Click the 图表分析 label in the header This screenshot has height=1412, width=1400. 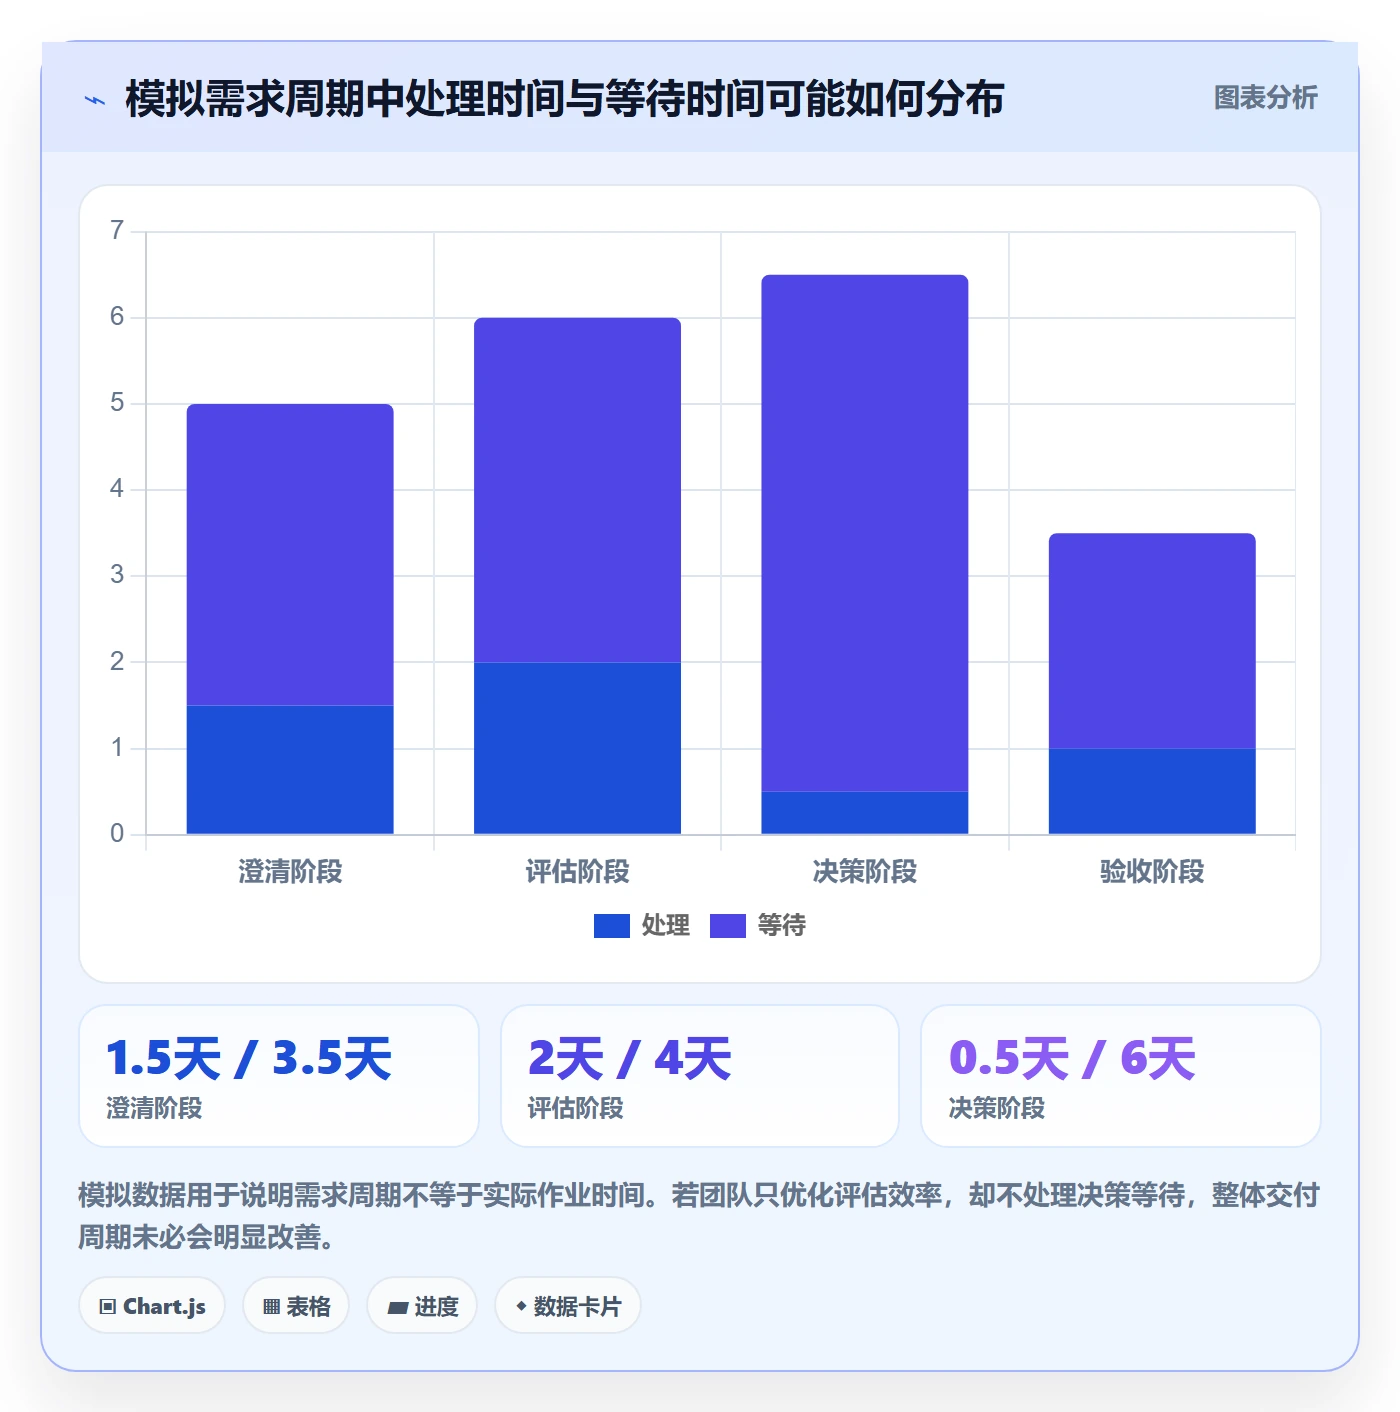pyautogui.click(x=1265, y=98)
